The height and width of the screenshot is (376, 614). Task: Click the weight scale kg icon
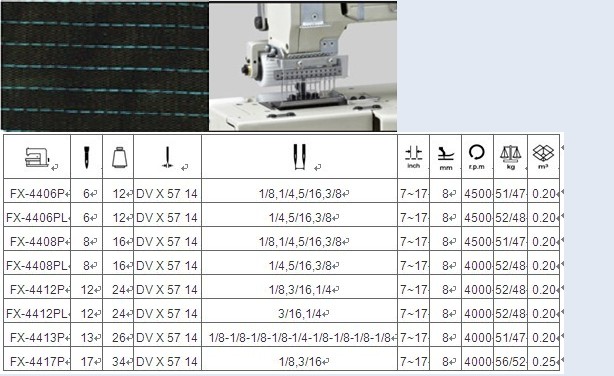click(511, 157)
